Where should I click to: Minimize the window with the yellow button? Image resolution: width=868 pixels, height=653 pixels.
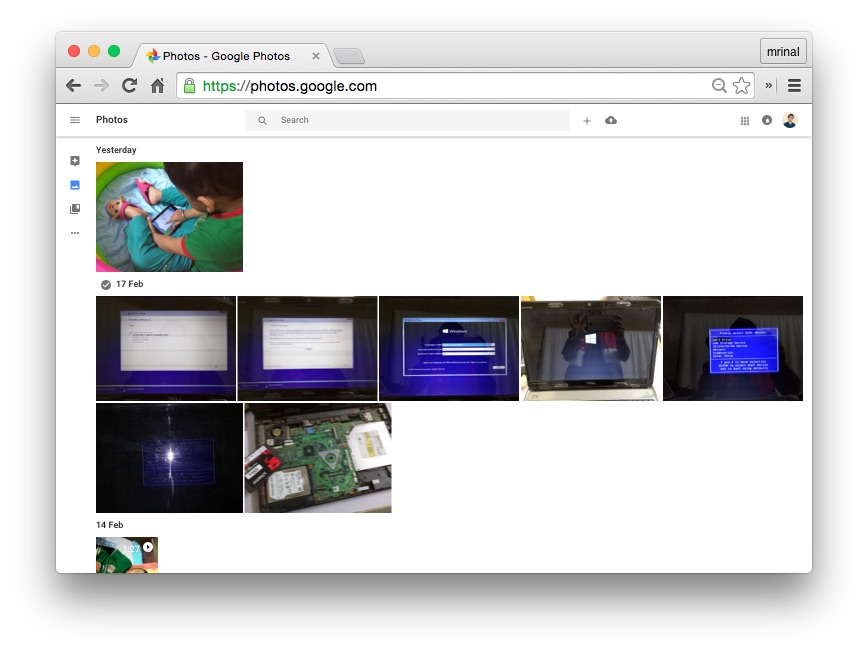coord(94,51)
